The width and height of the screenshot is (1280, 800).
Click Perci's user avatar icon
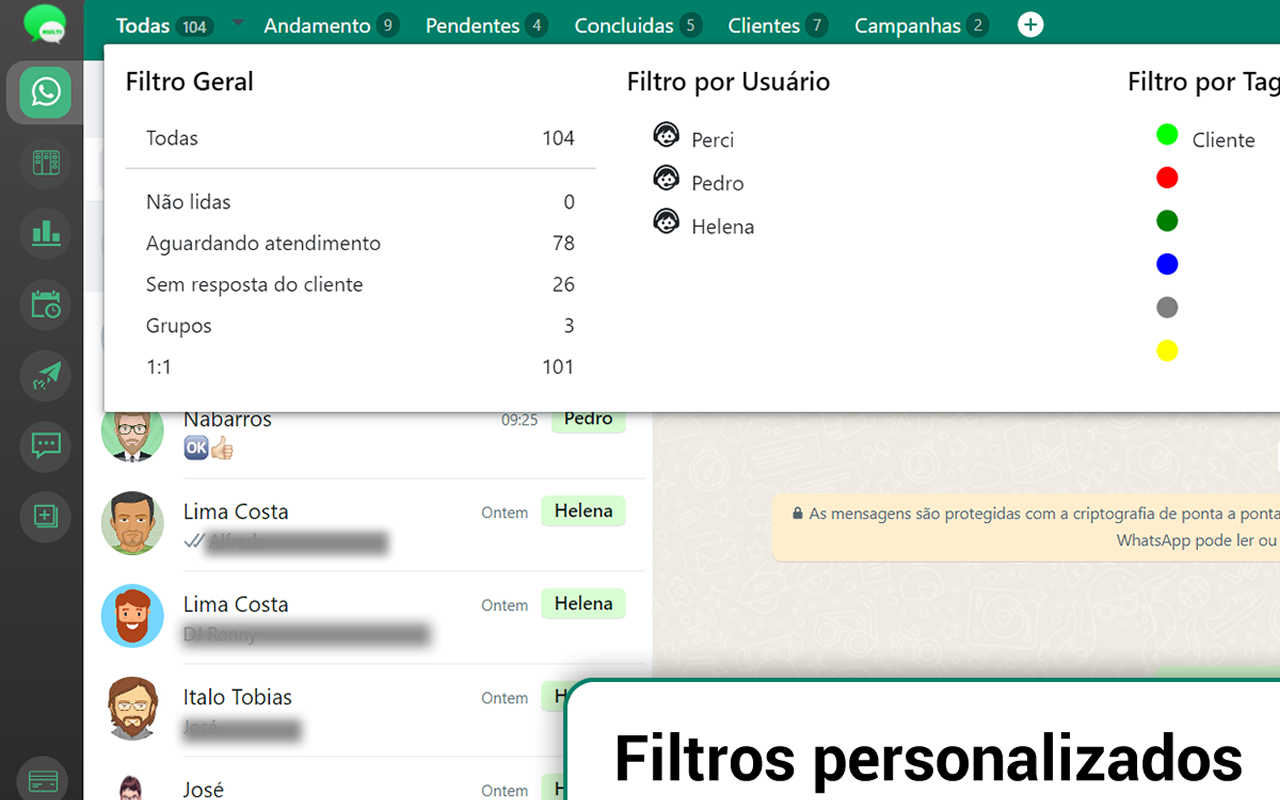[x=666, y=135]
